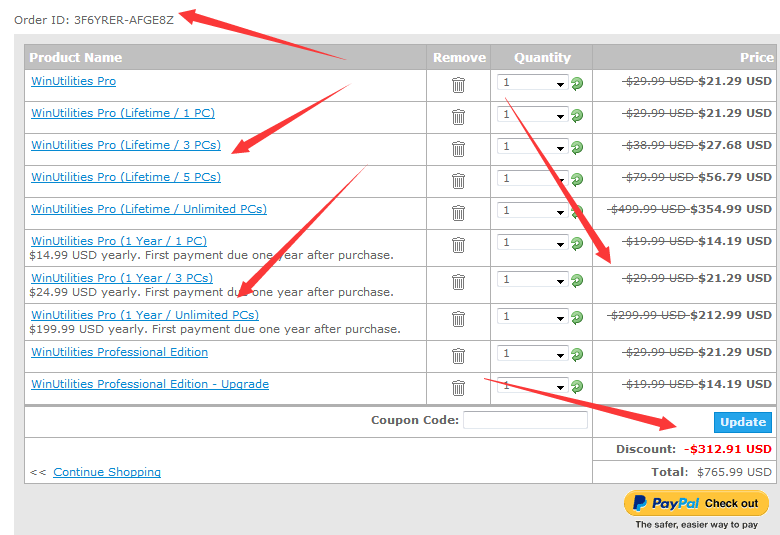This screenshot has width=780, height=535.
Task: Open quantity dropdown for 1 Year / 1 PC
Action: pos(532,242)
